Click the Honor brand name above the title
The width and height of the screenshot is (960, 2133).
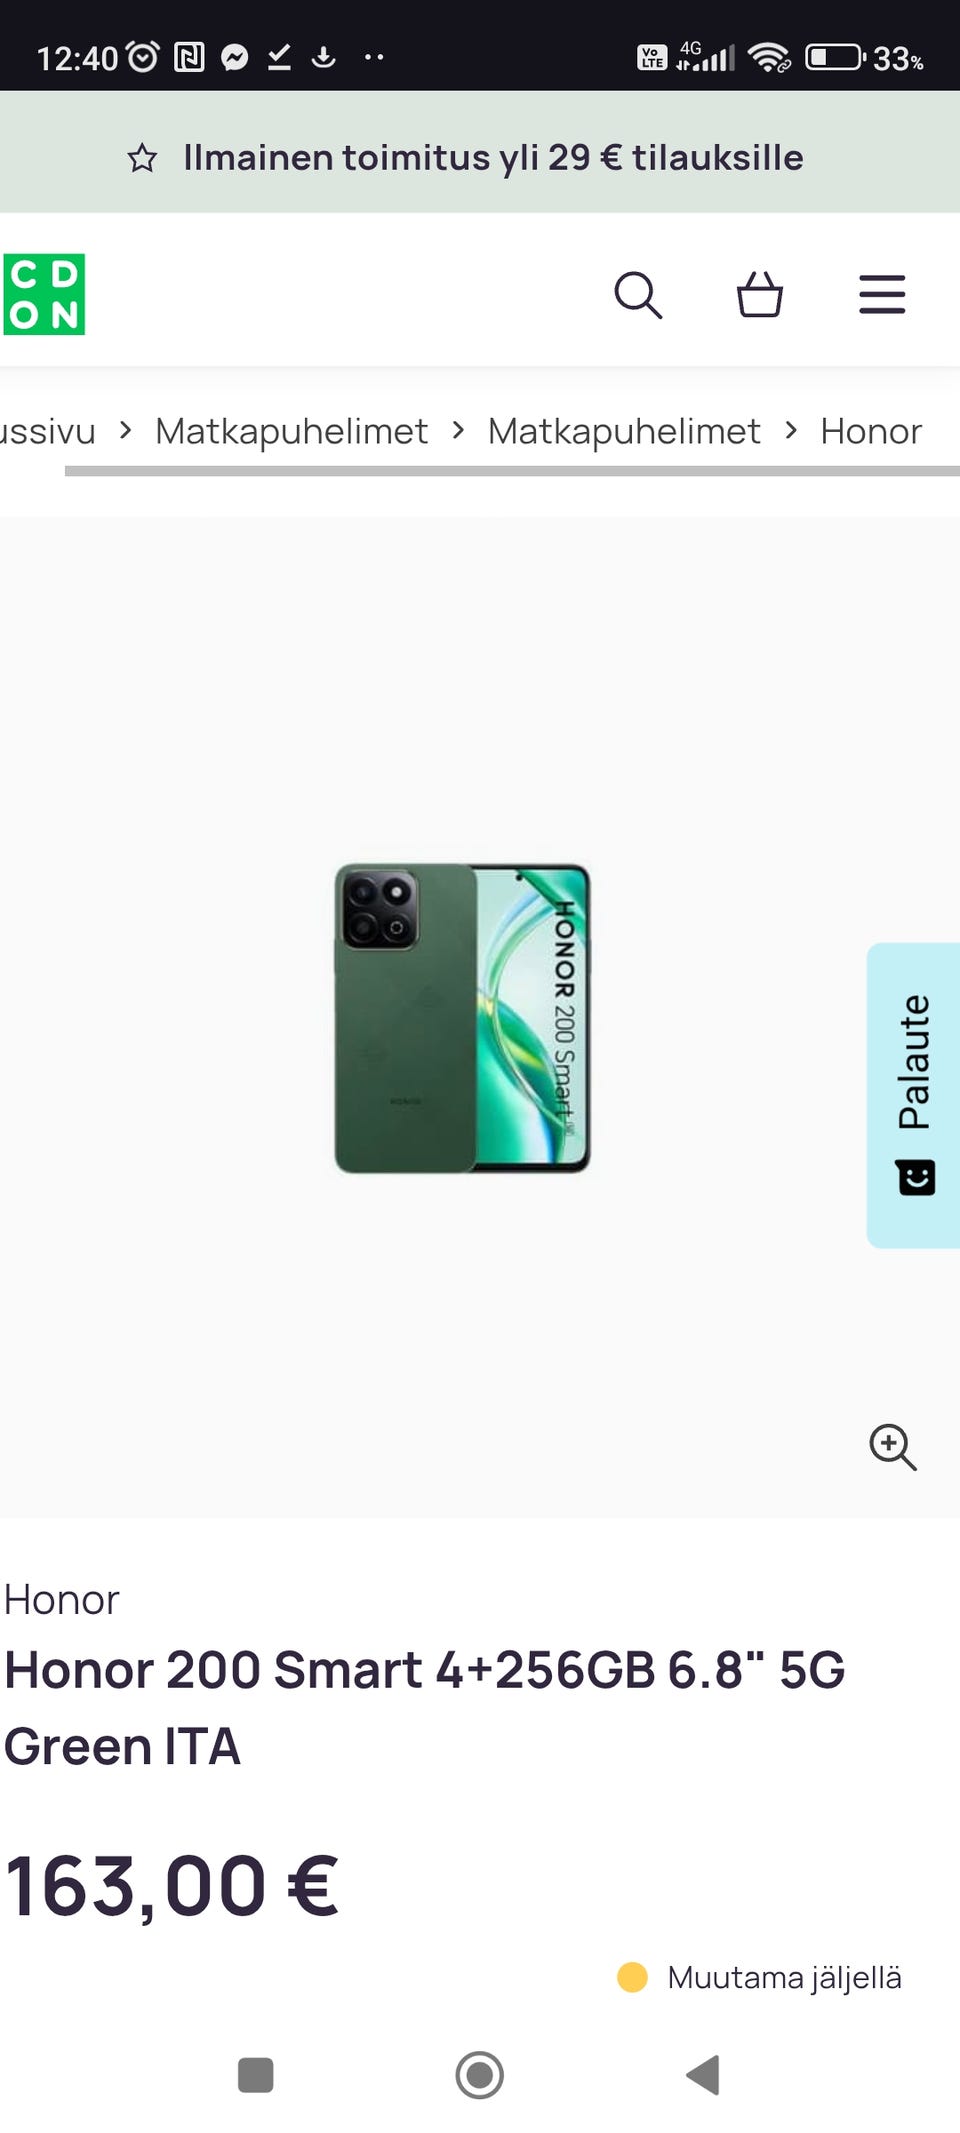pos(61,1600)
